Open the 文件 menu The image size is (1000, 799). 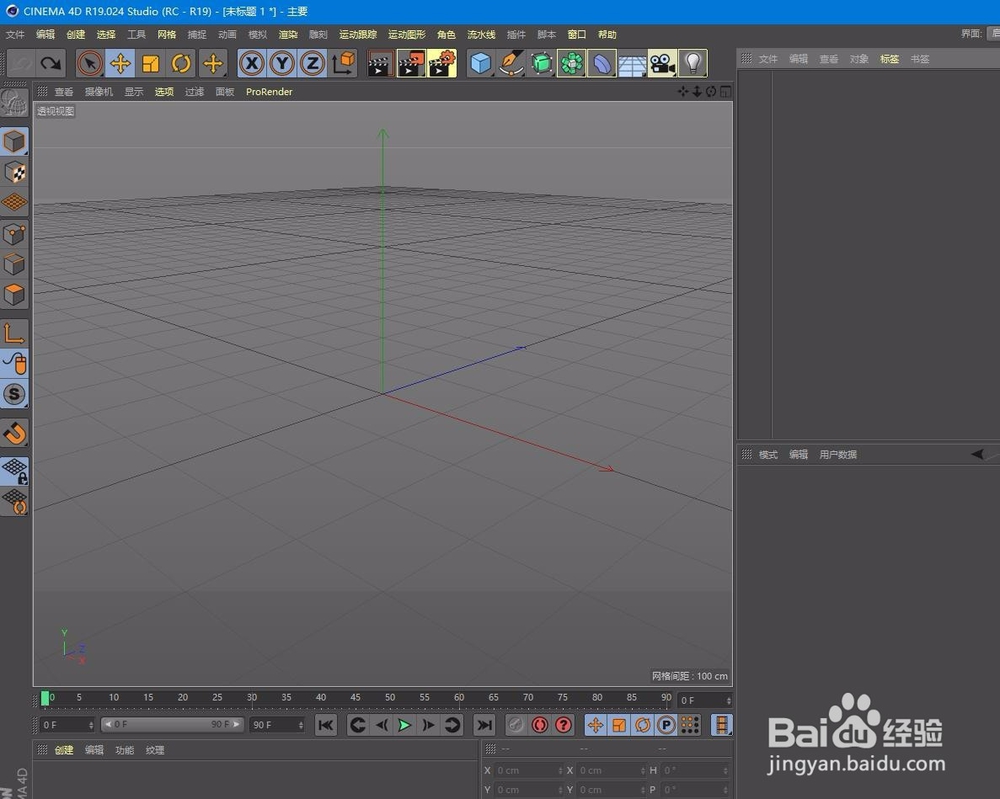15,34
